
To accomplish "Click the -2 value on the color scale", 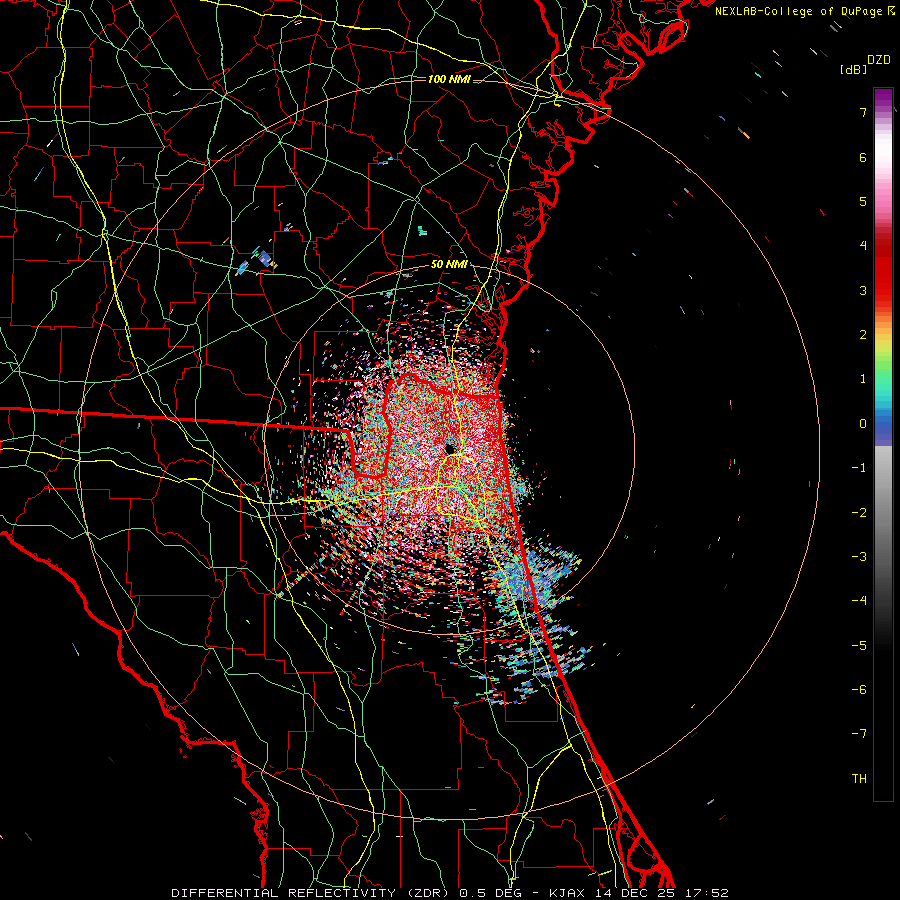I will click(x=859, y=513).
